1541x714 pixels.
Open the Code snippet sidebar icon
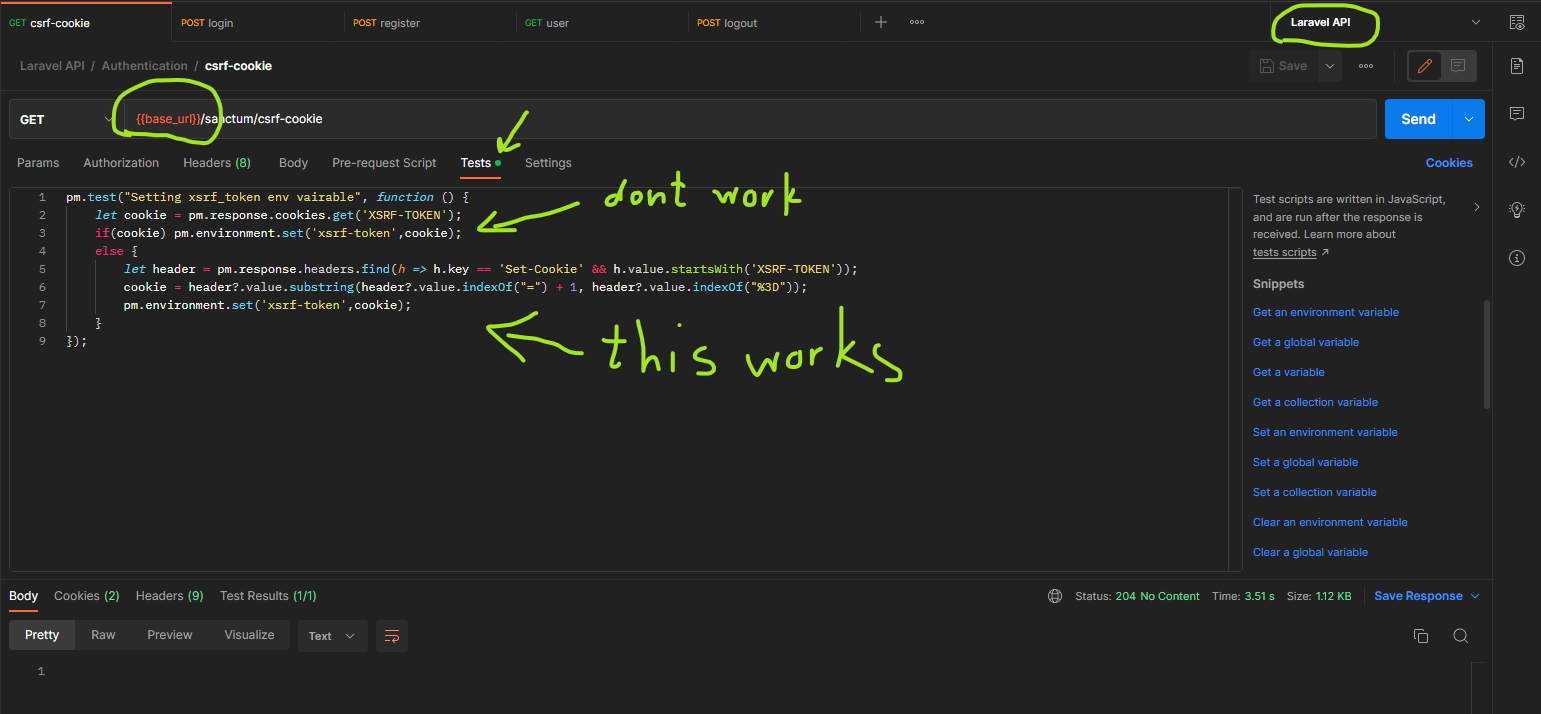click(x=1517, y=162)
